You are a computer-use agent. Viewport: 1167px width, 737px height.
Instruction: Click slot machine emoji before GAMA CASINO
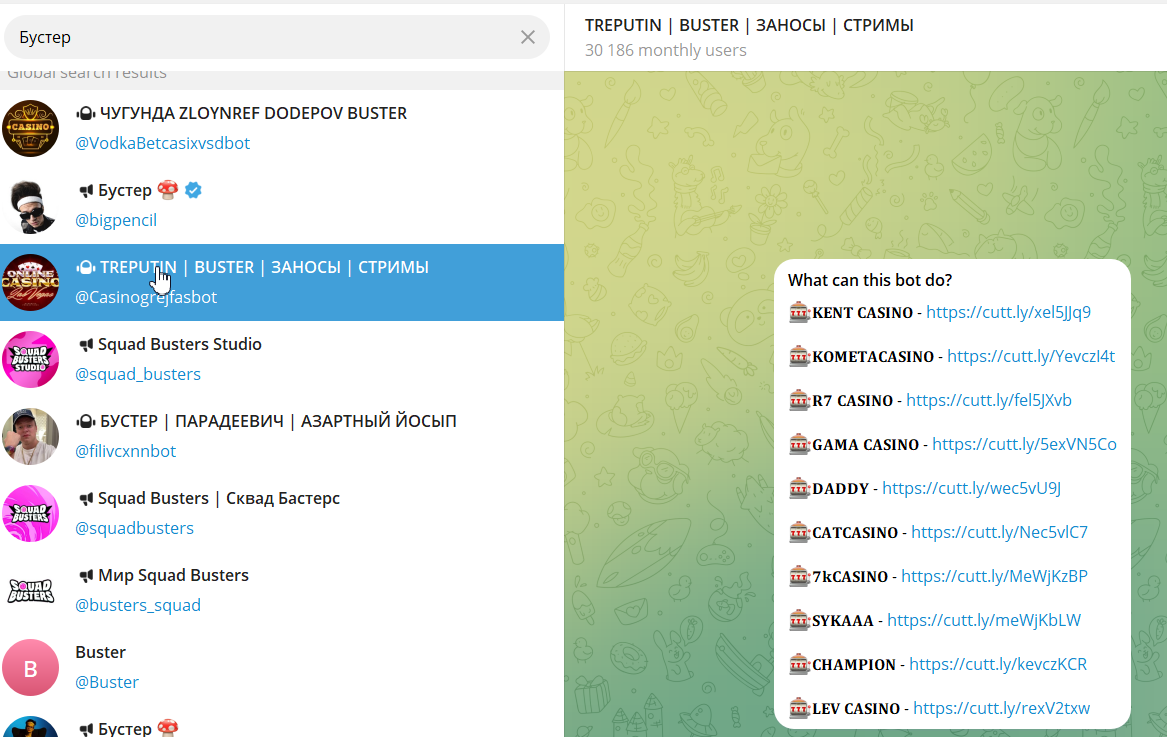coord(799,444)
